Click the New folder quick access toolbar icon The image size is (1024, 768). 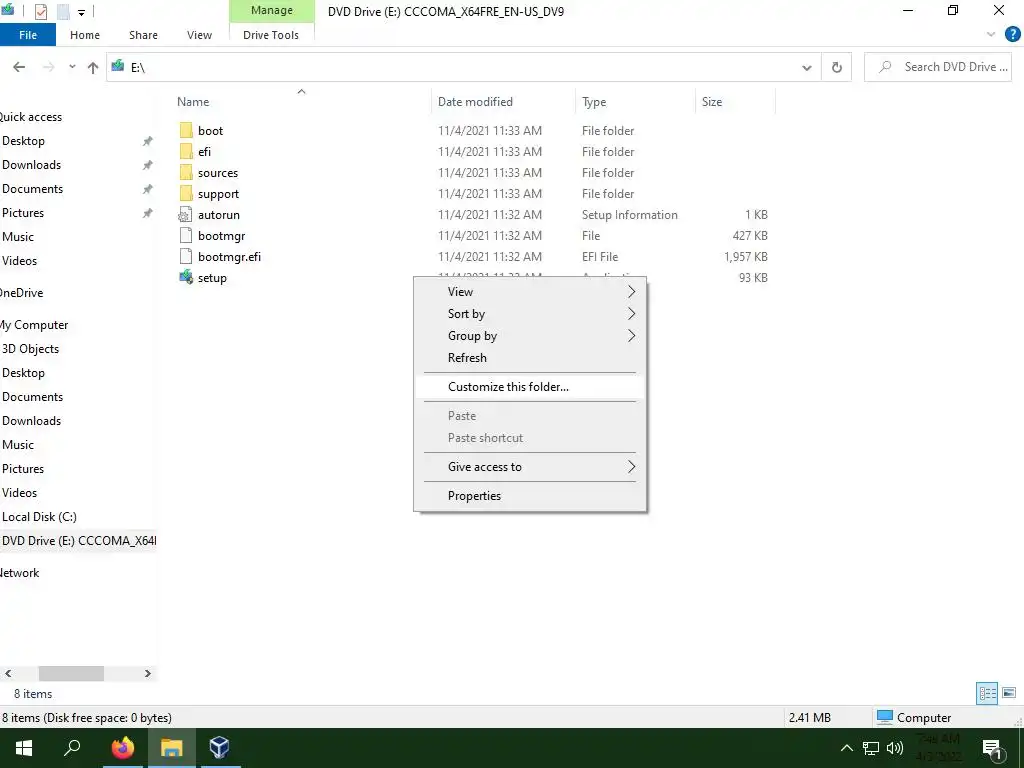coord(63,11)
